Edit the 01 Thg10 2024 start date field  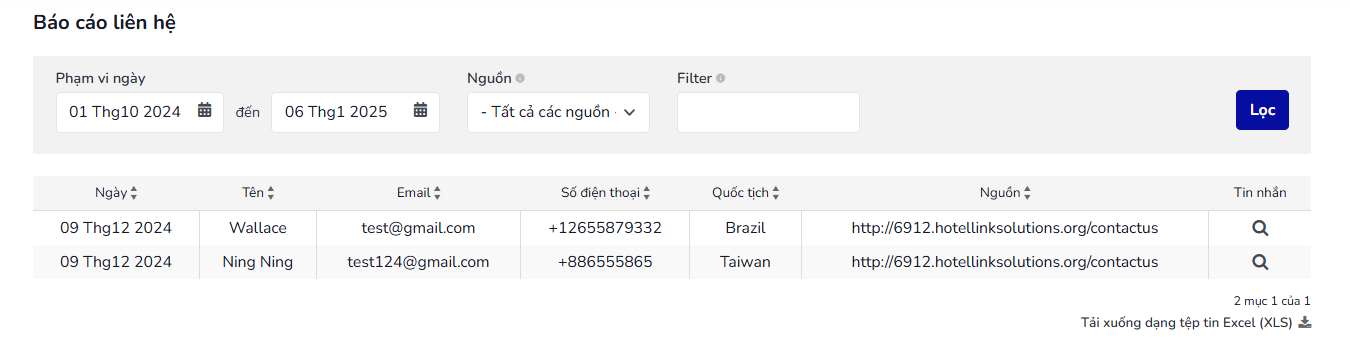[140, 112]
